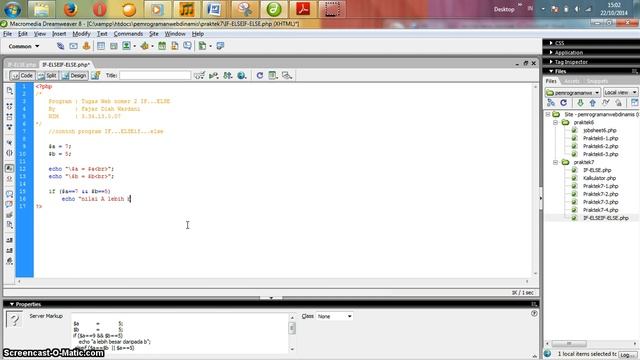Switch to the Snippets tab
Screen dimensions: 640x360
coord(597,81)
